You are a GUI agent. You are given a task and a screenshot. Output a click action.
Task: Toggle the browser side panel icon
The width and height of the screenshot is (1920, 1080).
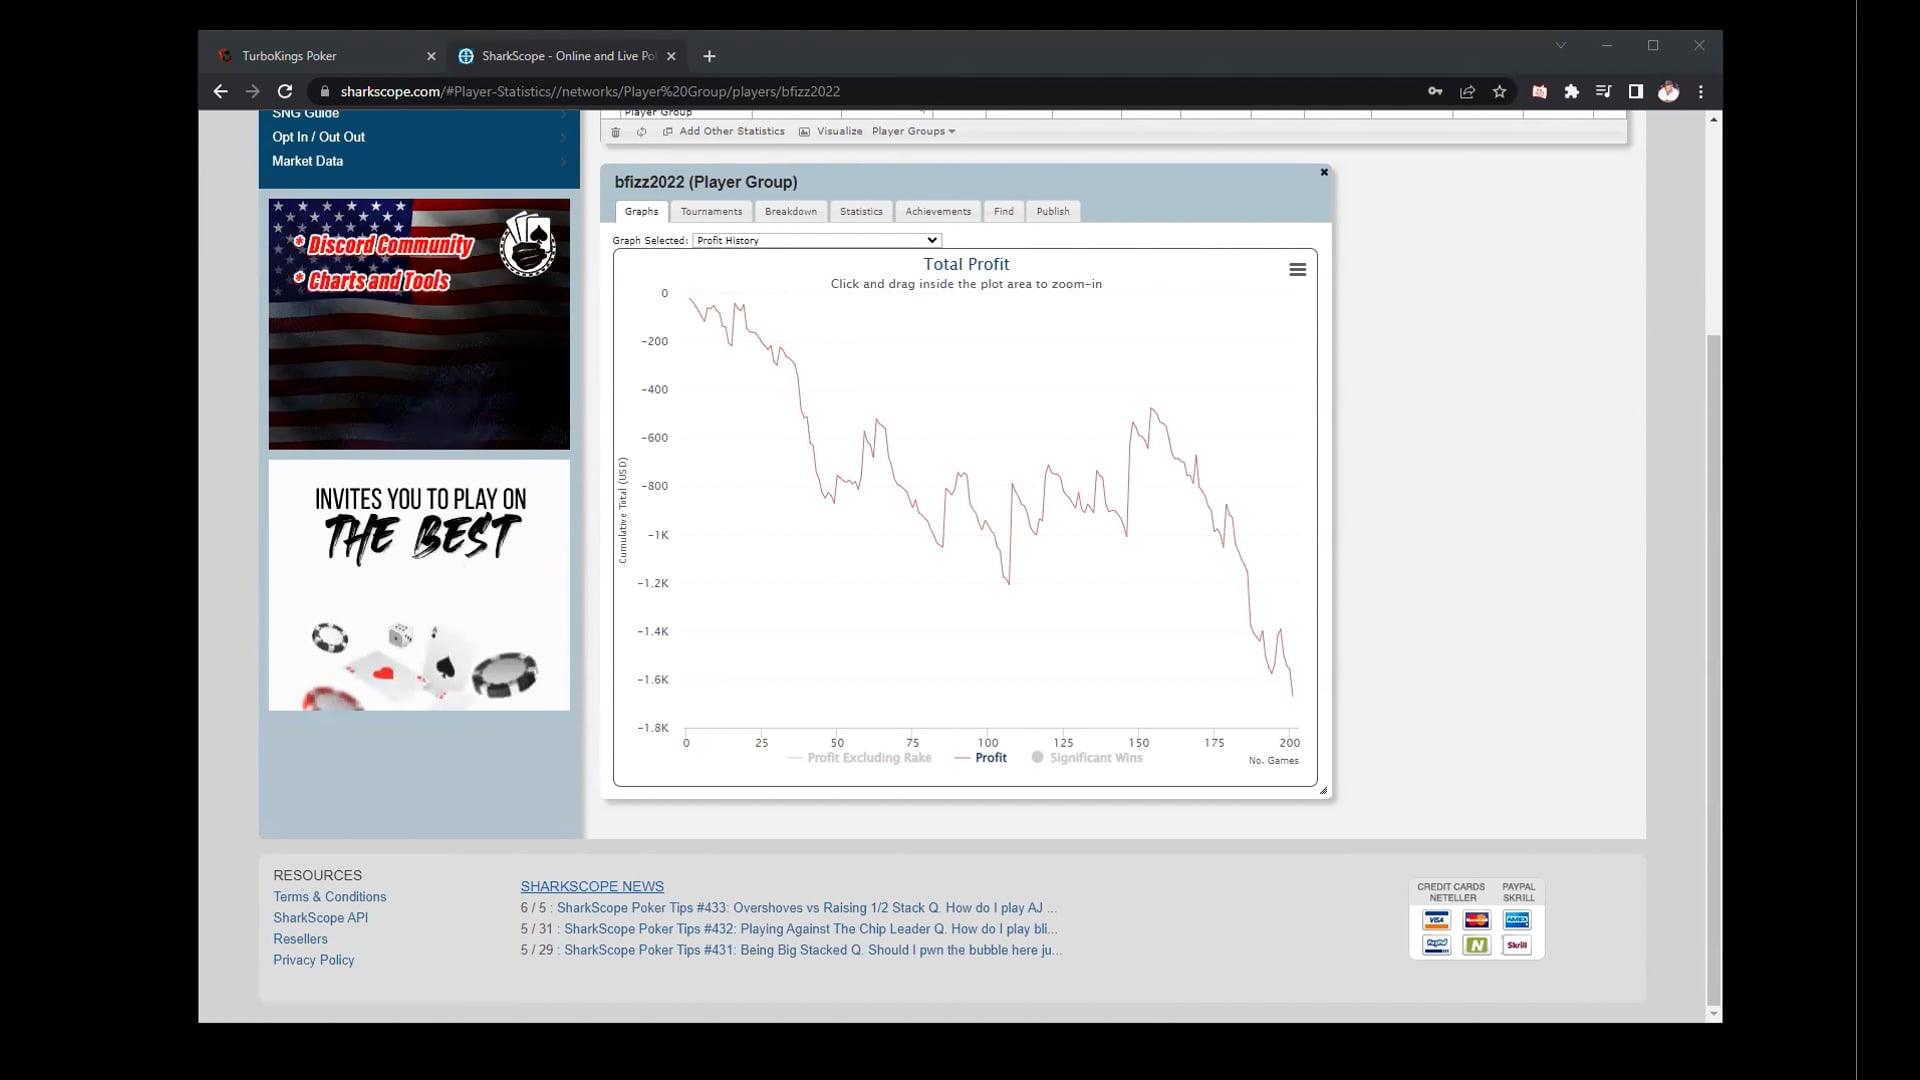click(x=1636, y=91)
